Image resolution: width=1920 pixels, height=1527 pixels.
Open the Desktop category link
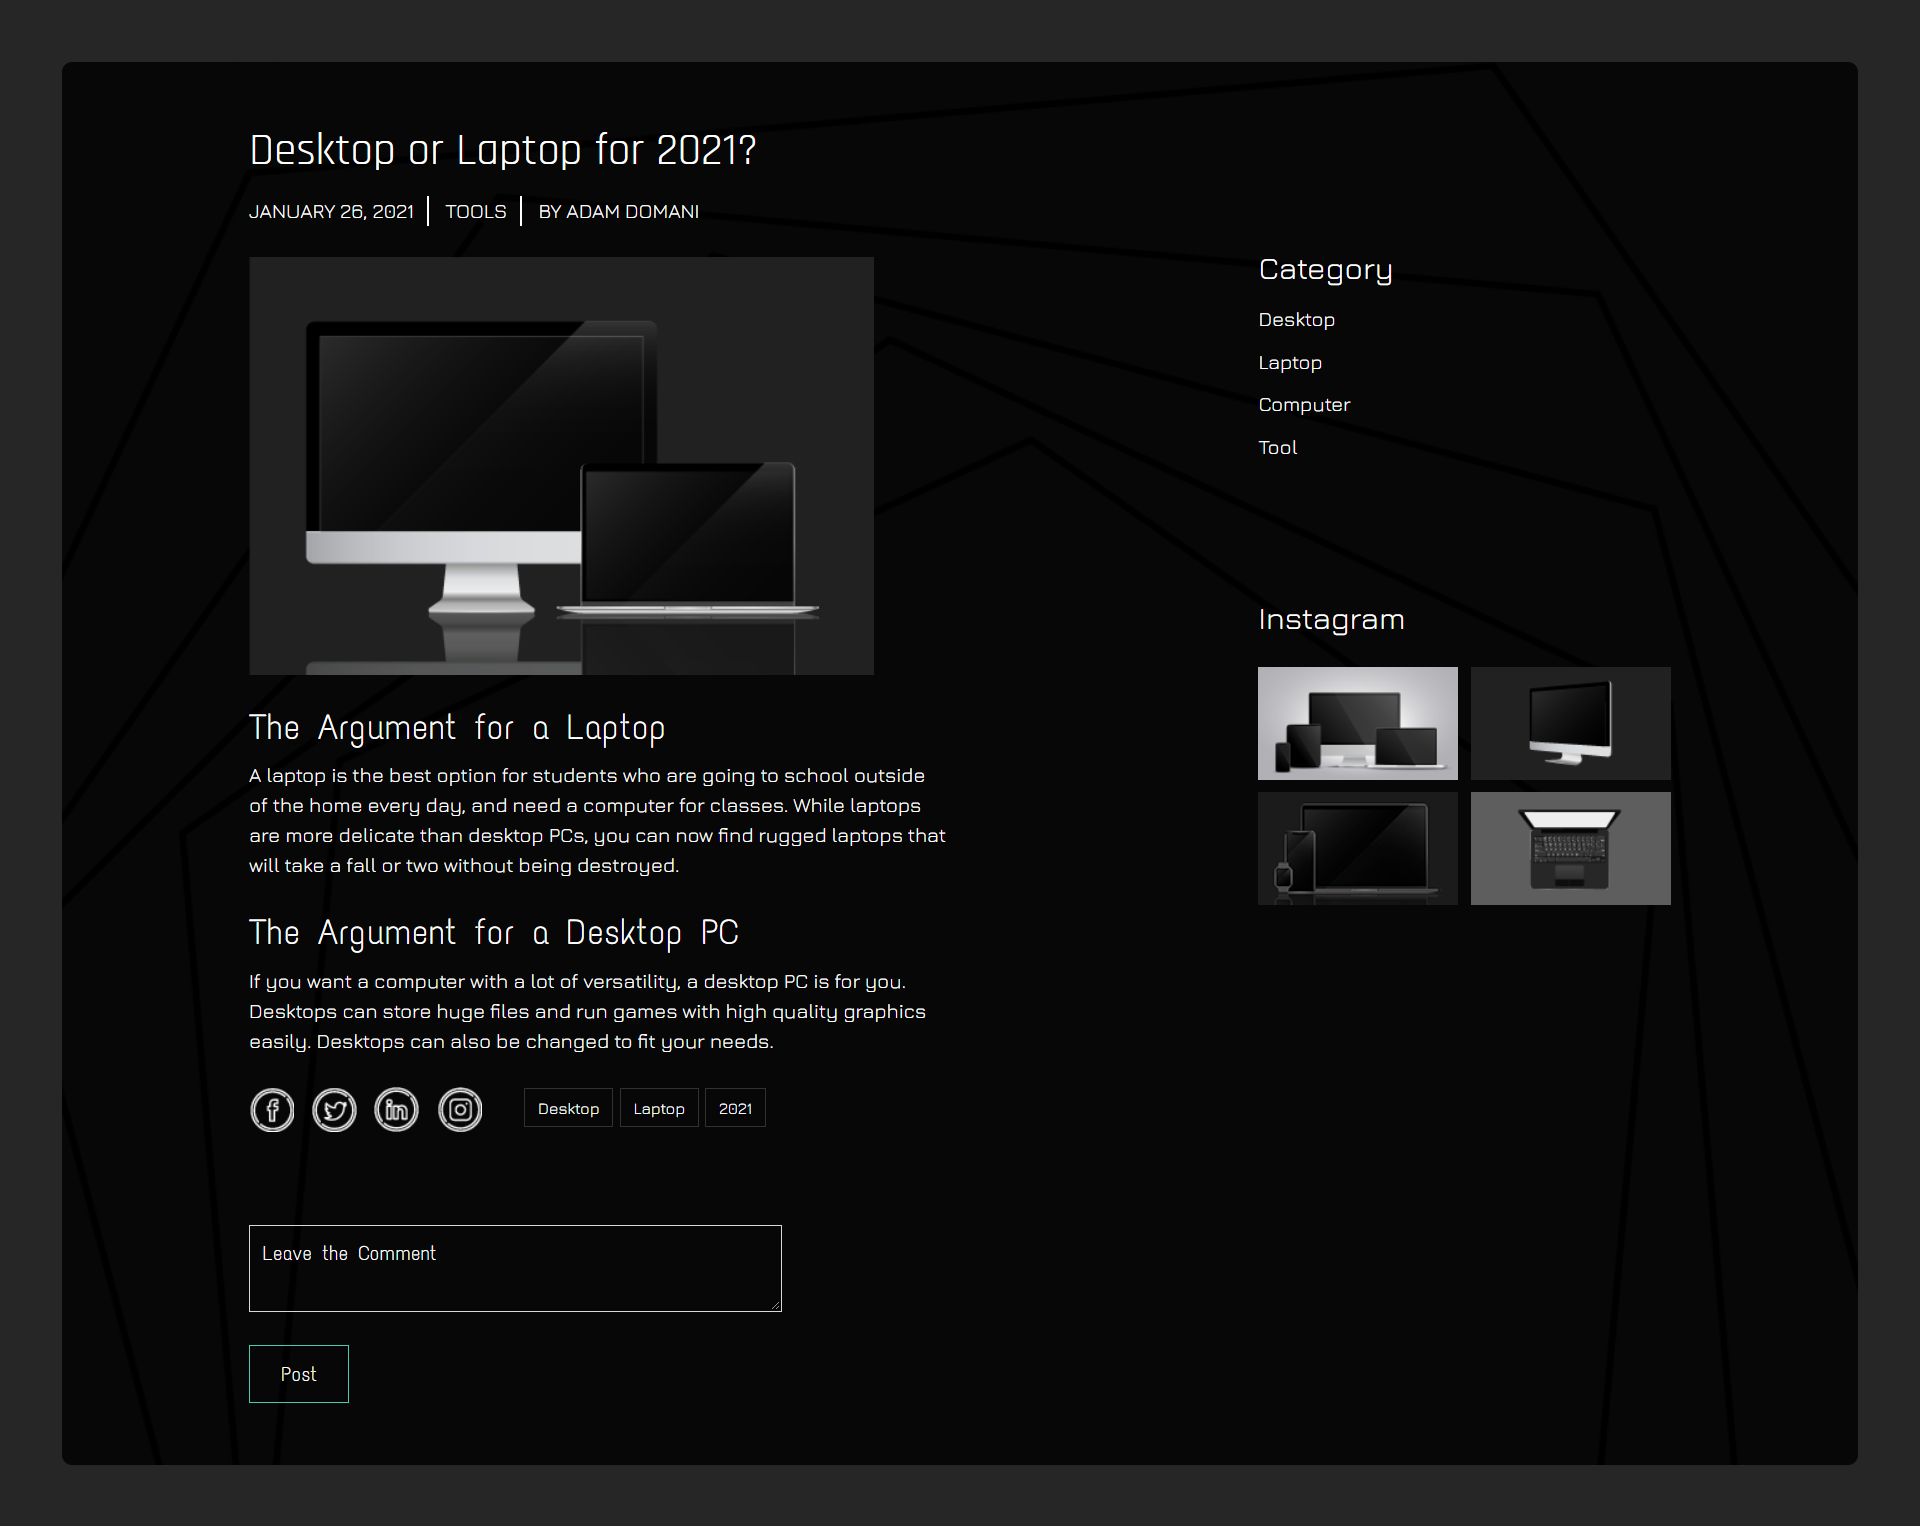1296,320
